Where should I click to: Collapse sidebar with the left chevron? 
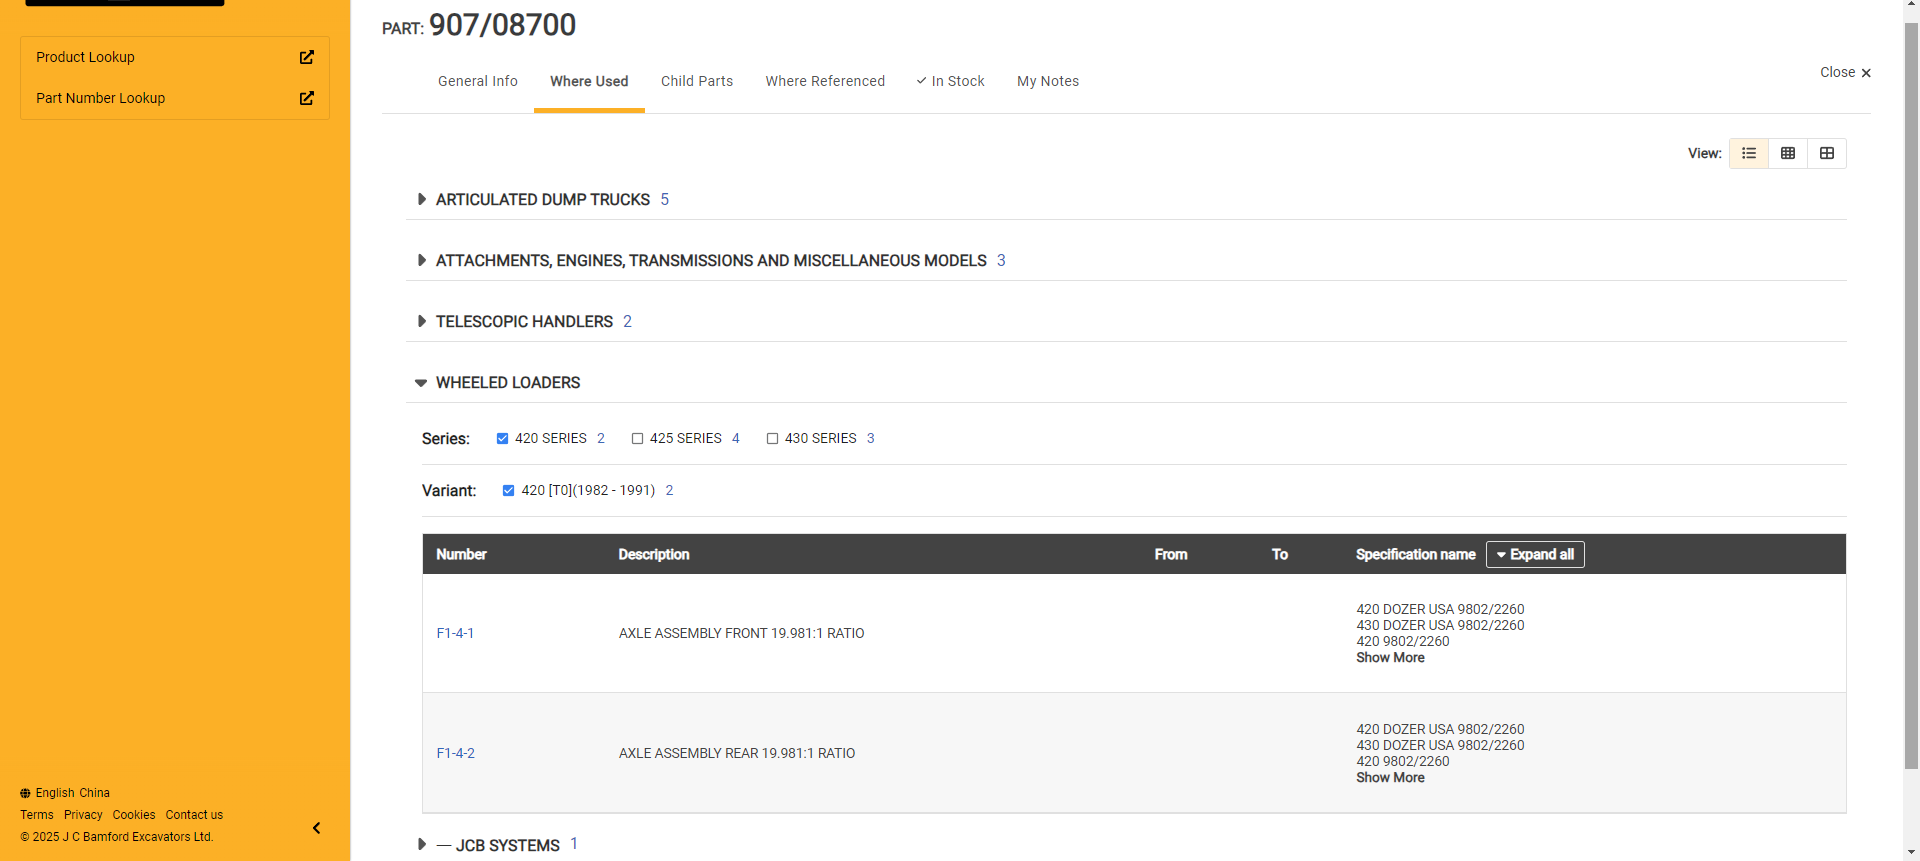pyautogui.click(x=317, y=828)
